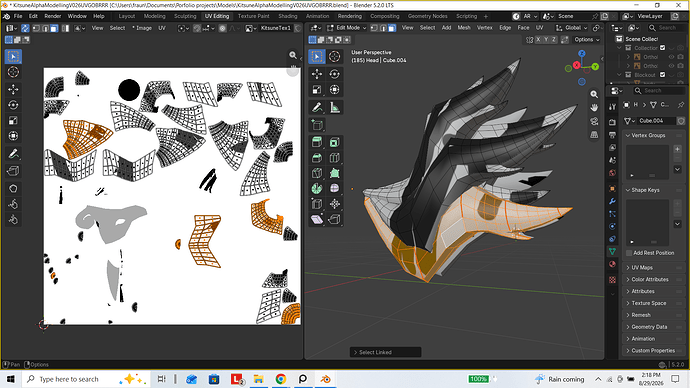This screenshot has height=388, width=690.
Task: Select the 3D viewport Move tool
Action: tap(317, 74)
